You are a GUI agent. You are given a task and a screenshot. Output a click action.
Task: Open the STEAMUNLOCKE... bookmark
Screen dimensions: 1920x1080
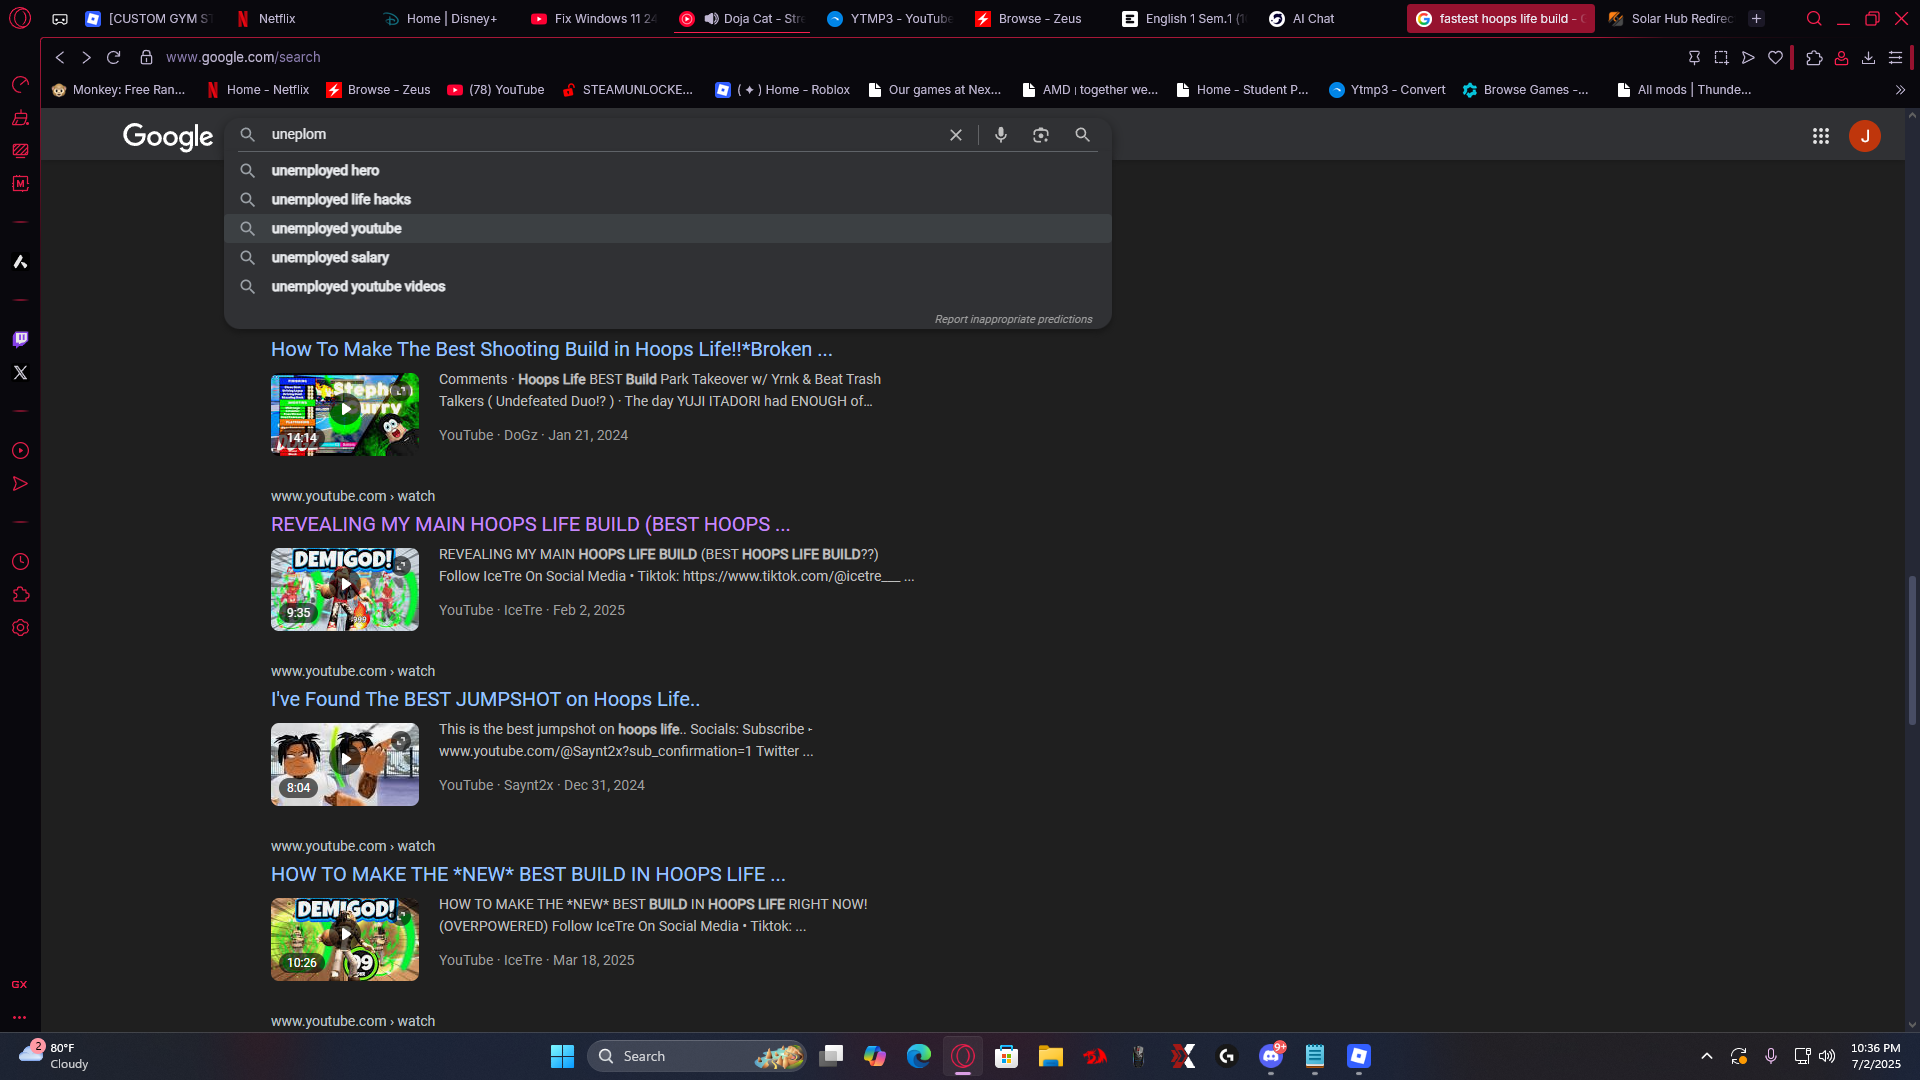pyautogui.click(x=627, y=90)
